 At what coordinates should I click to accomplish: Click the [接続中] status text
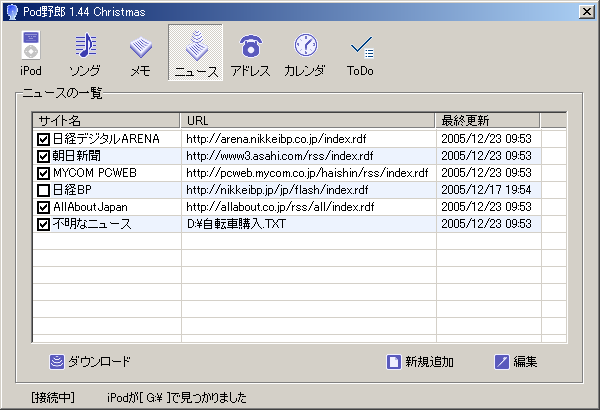(53, 397)
